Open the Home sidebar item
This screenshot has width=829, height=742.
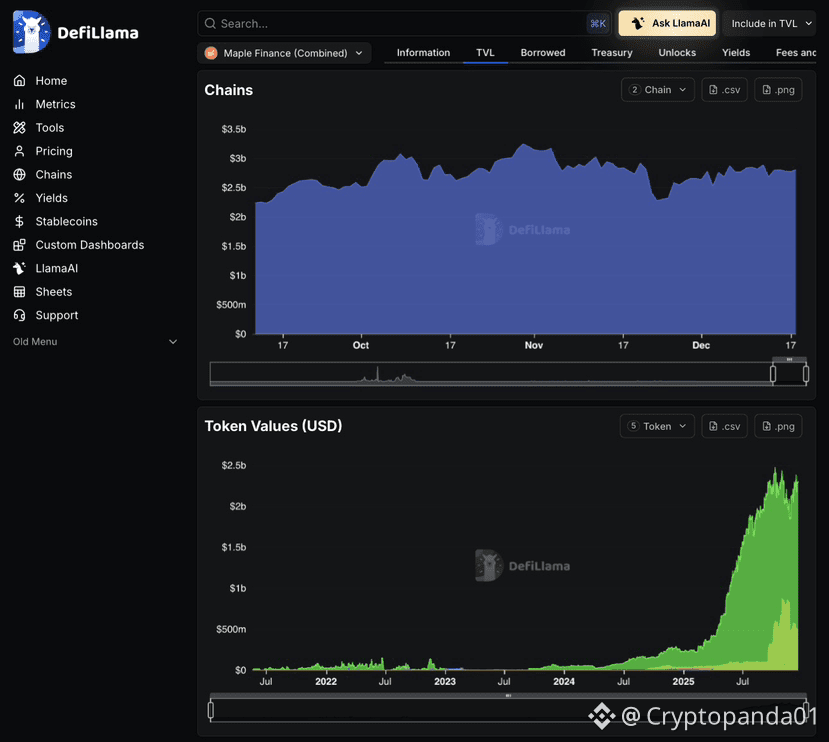pyautogui.click(x=41, y=81)
